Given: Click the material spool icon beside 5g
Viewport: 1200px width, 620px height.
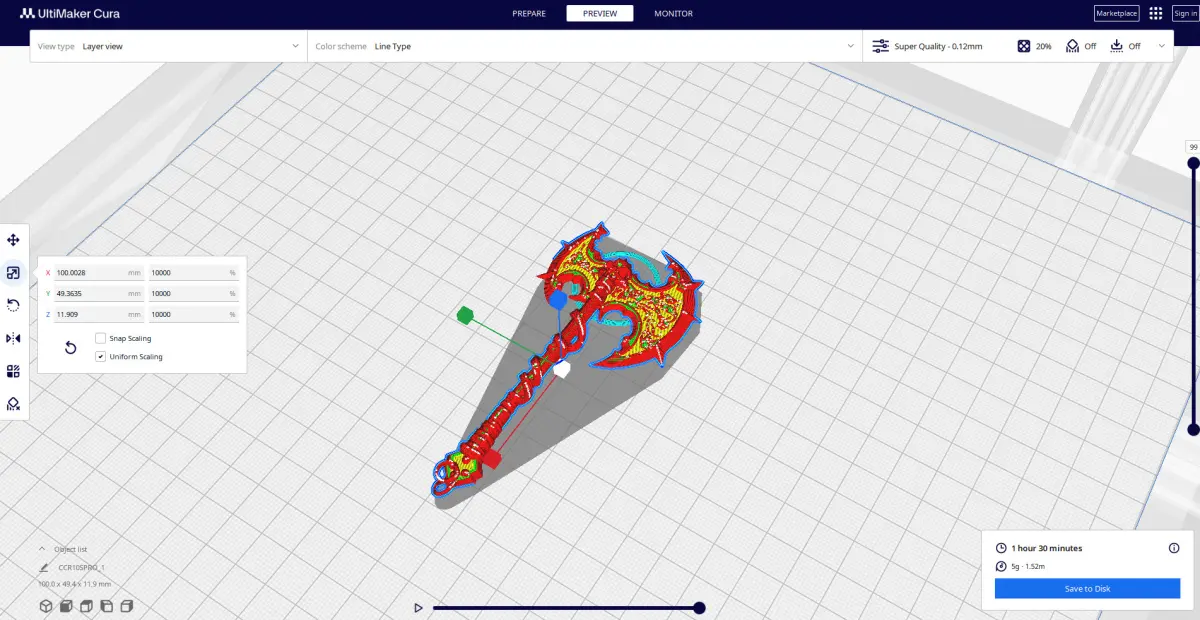Looking at the screenshot, I should [1002, 566].
